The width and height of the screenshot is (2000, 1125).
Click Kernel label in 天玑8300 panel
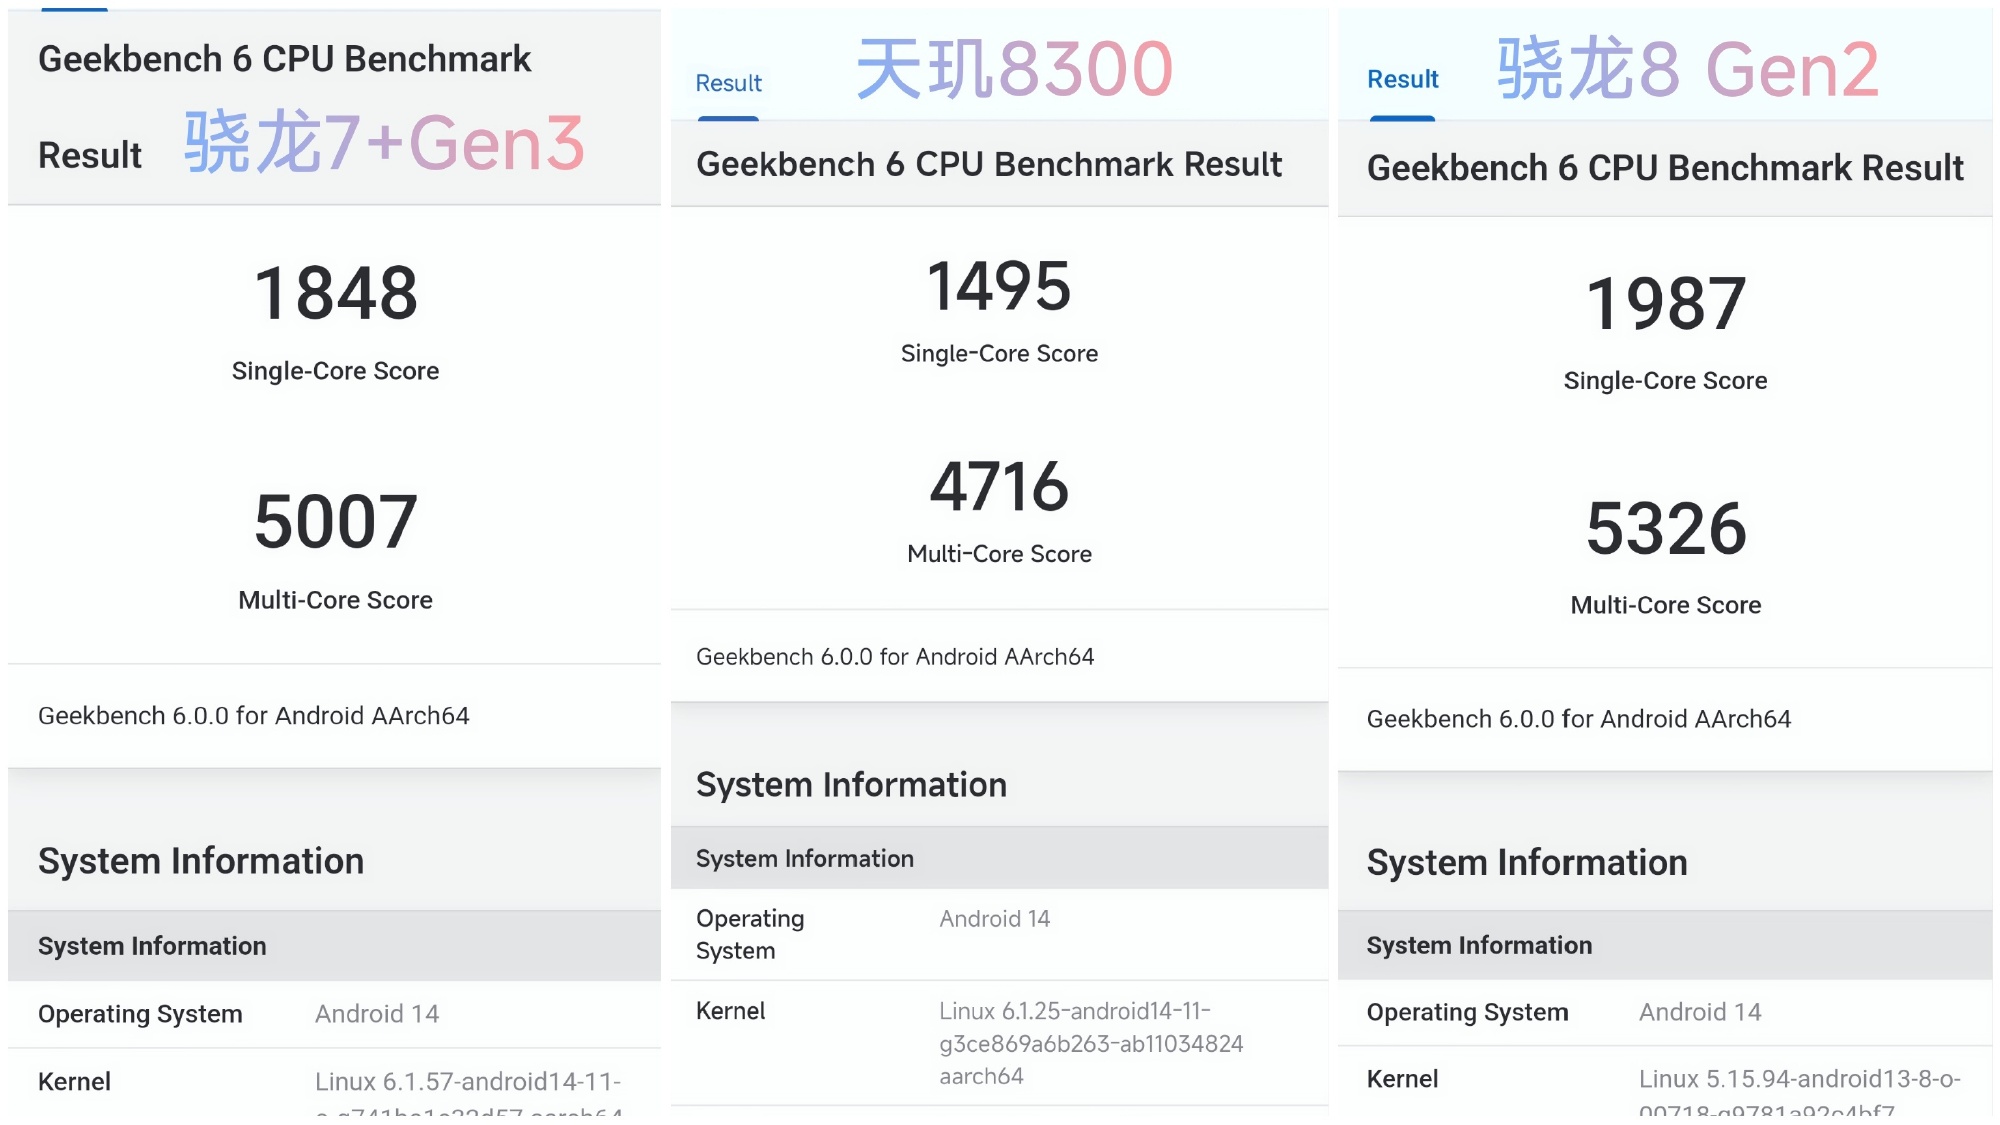(730, 1011)
